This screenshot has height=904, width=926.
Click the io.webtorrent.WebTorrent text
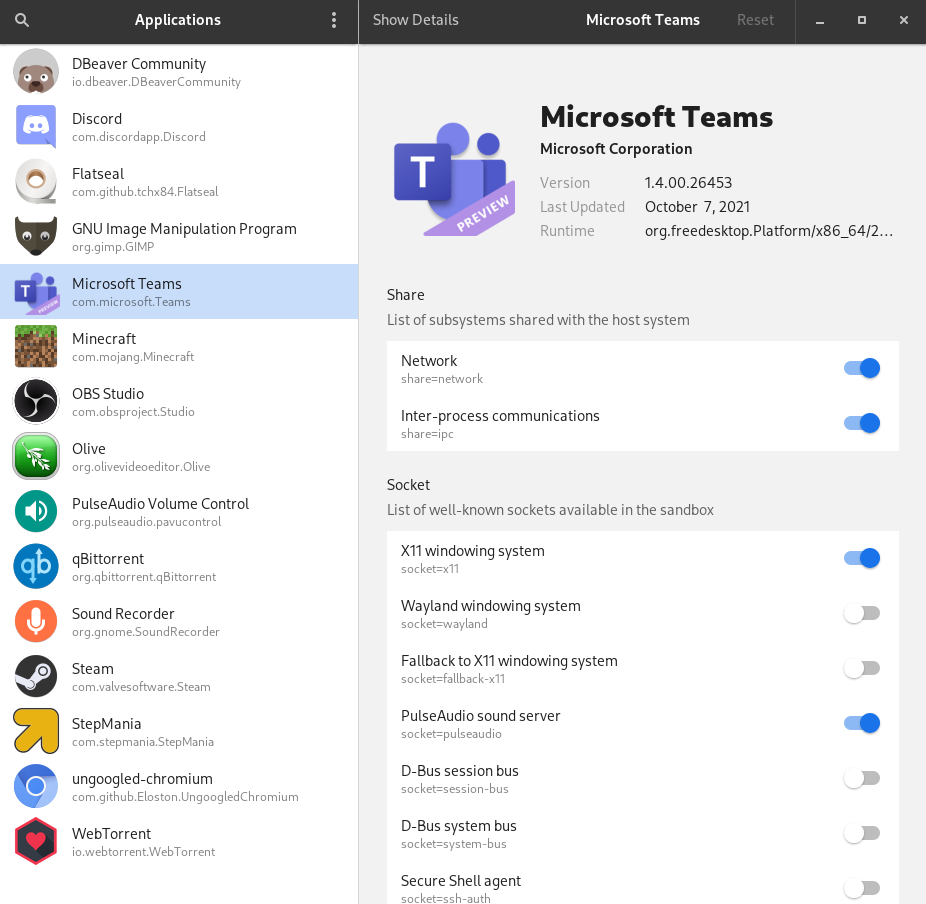pos(144,852)
